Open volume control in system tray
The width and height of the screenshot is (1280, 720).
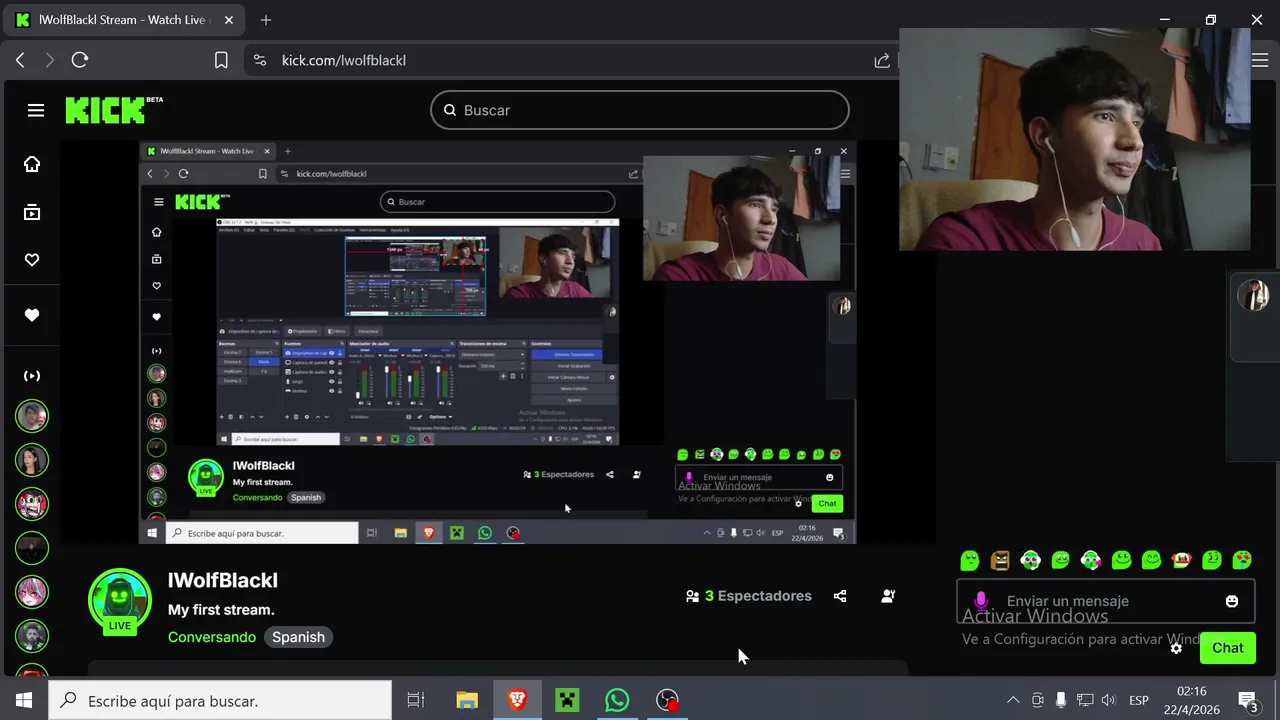click(x=1108, y=700)
